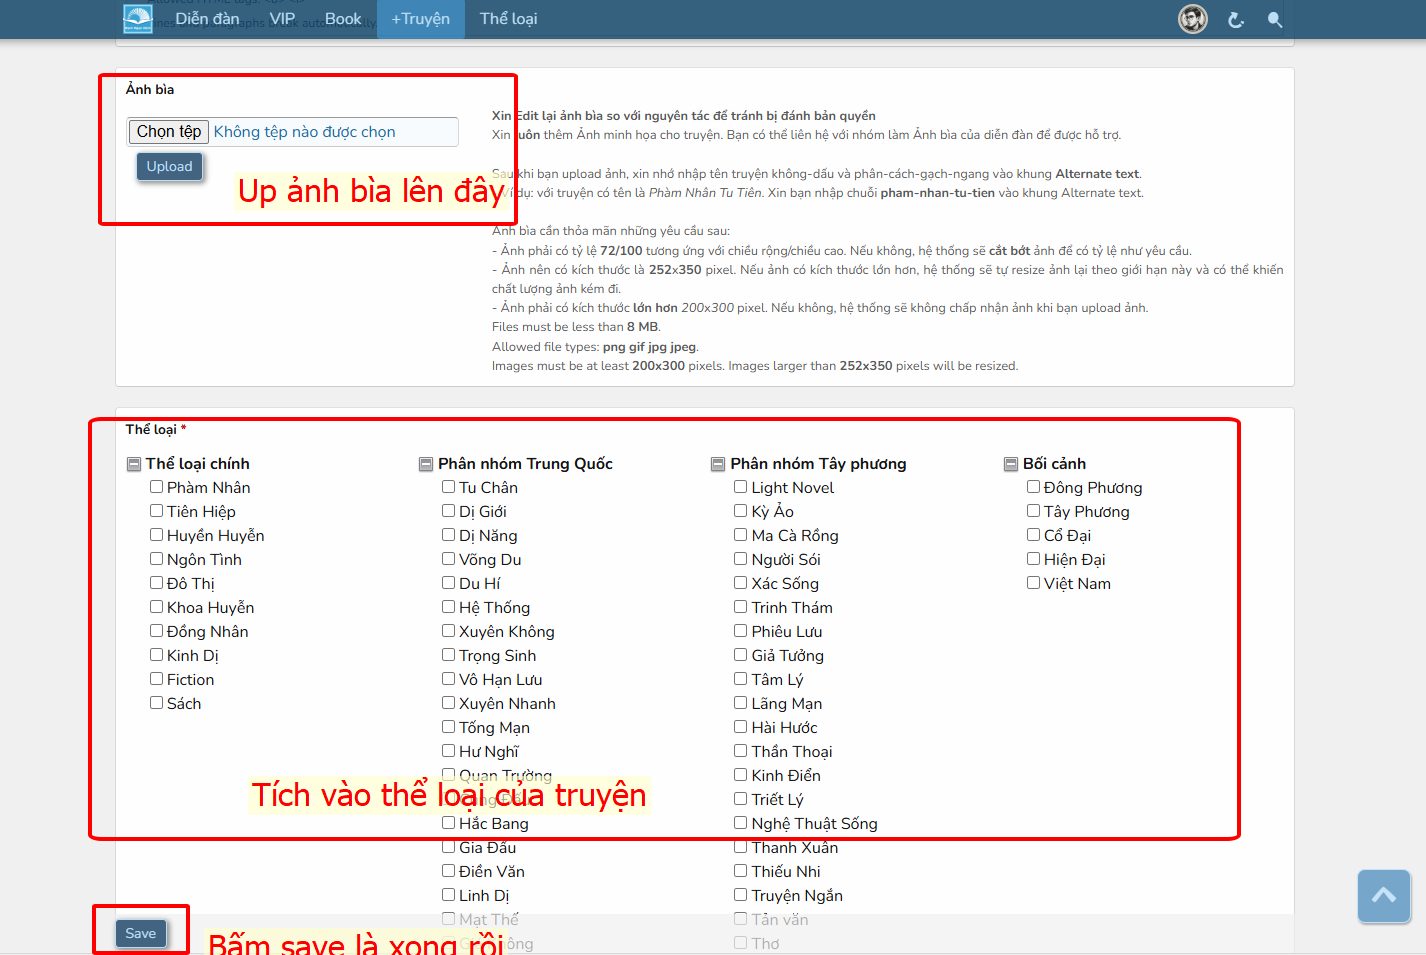Image resolution: width=1426 pixels, height=955 pixels.
Task: Tick the Light Novel checkbox
Action: click(x=741, y=487)
